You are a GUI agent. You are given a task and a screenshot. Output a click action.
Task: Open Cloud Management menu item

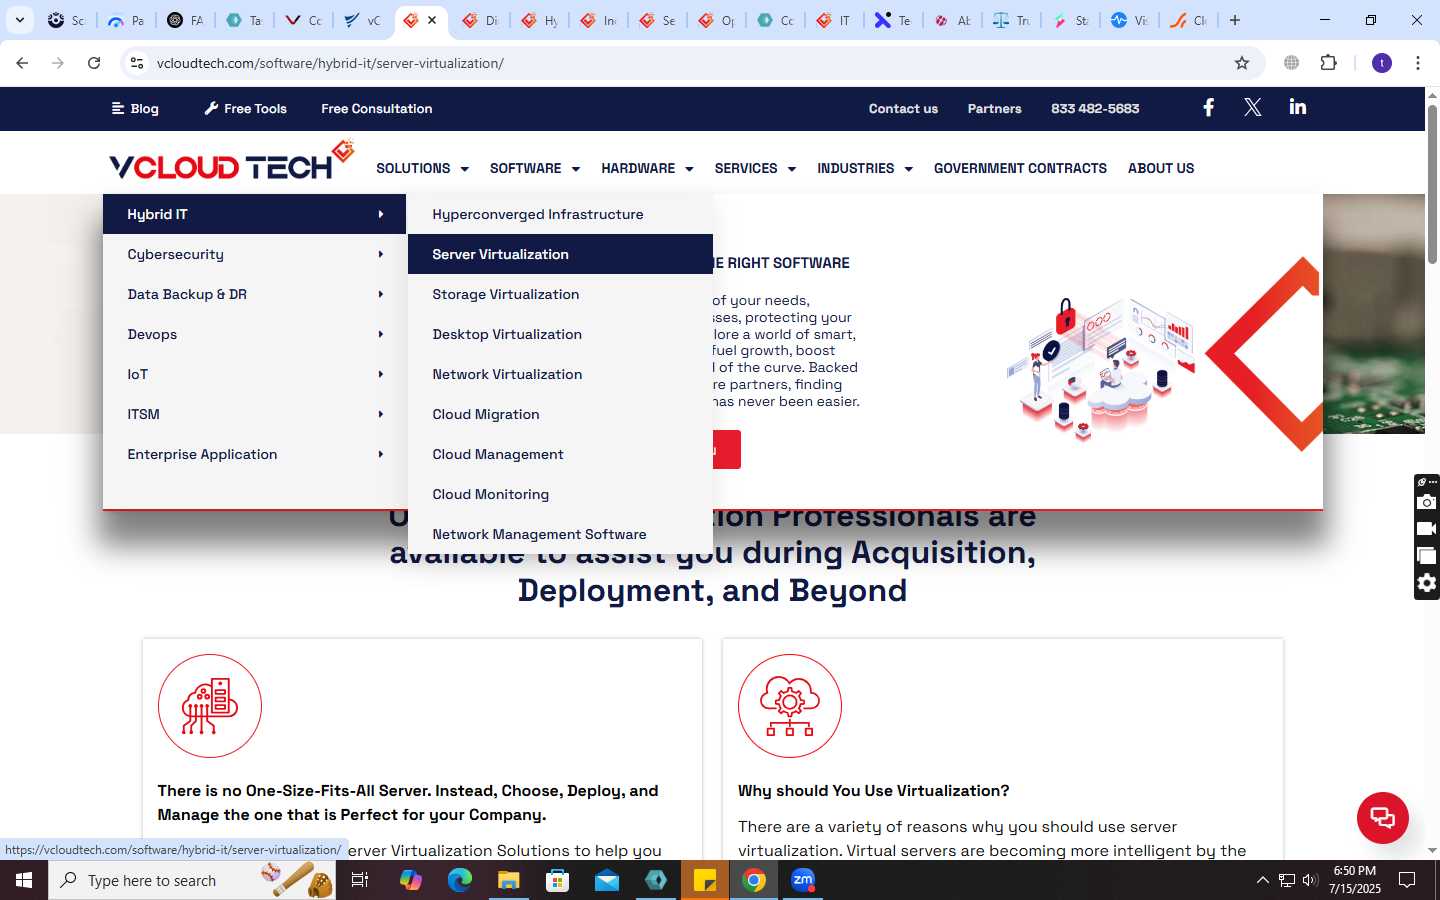click(560, 454)
